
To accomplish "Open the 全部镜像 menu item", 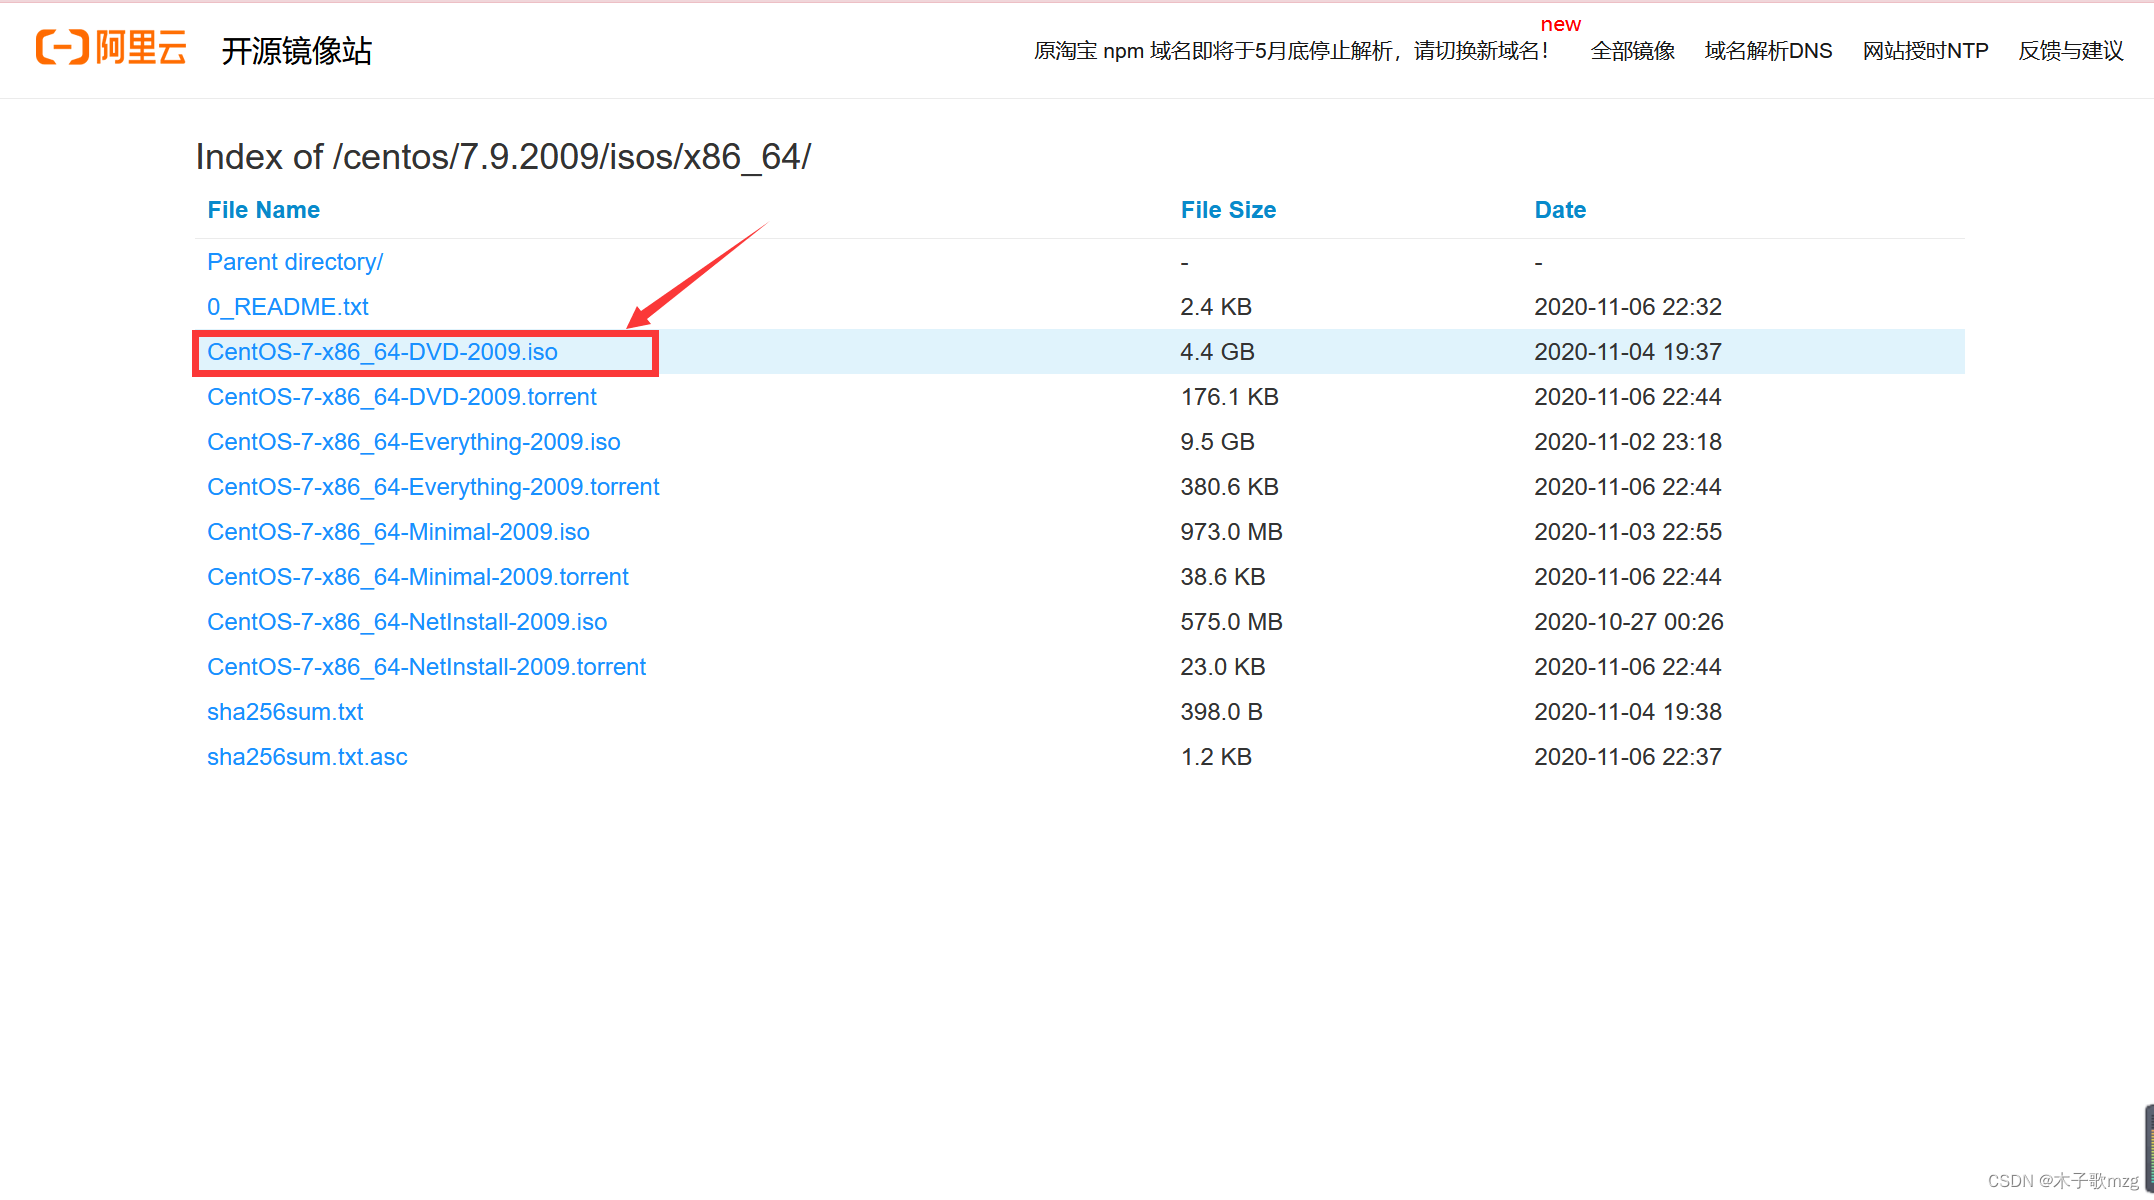I will 1633,51.
